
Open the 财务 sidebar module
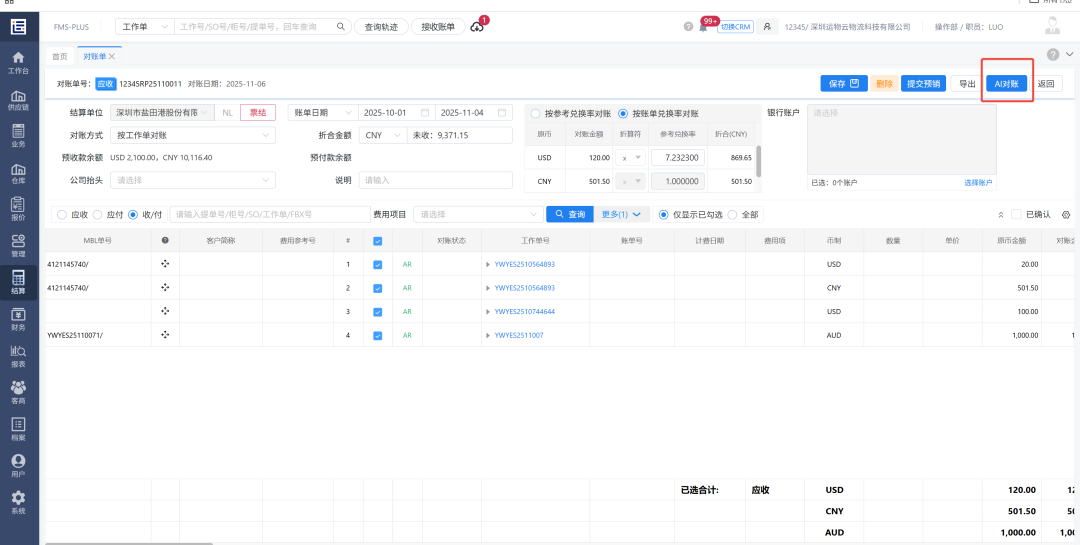[19, 319]
